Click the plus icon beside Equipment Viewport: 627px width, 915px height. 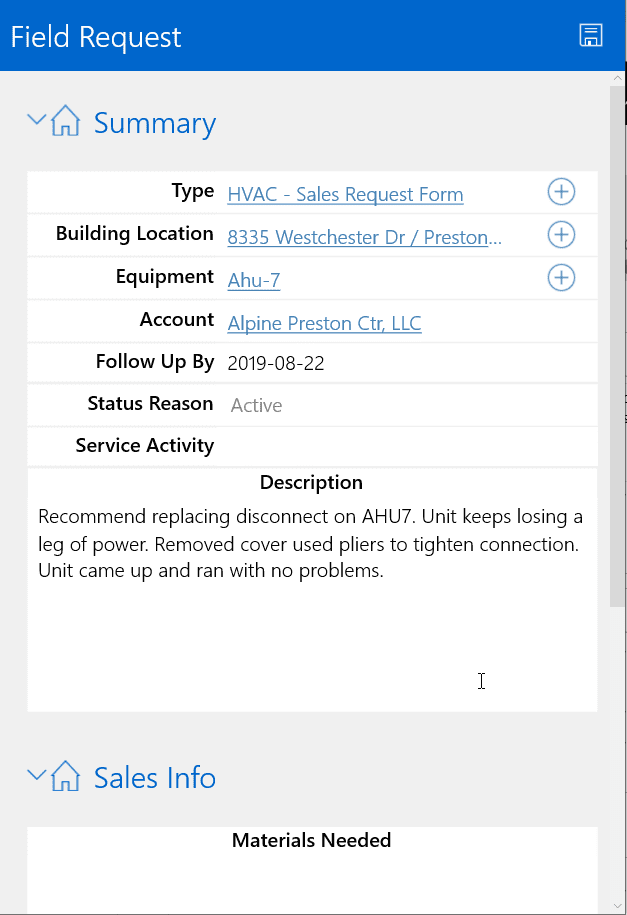click(x=561, y=278)
